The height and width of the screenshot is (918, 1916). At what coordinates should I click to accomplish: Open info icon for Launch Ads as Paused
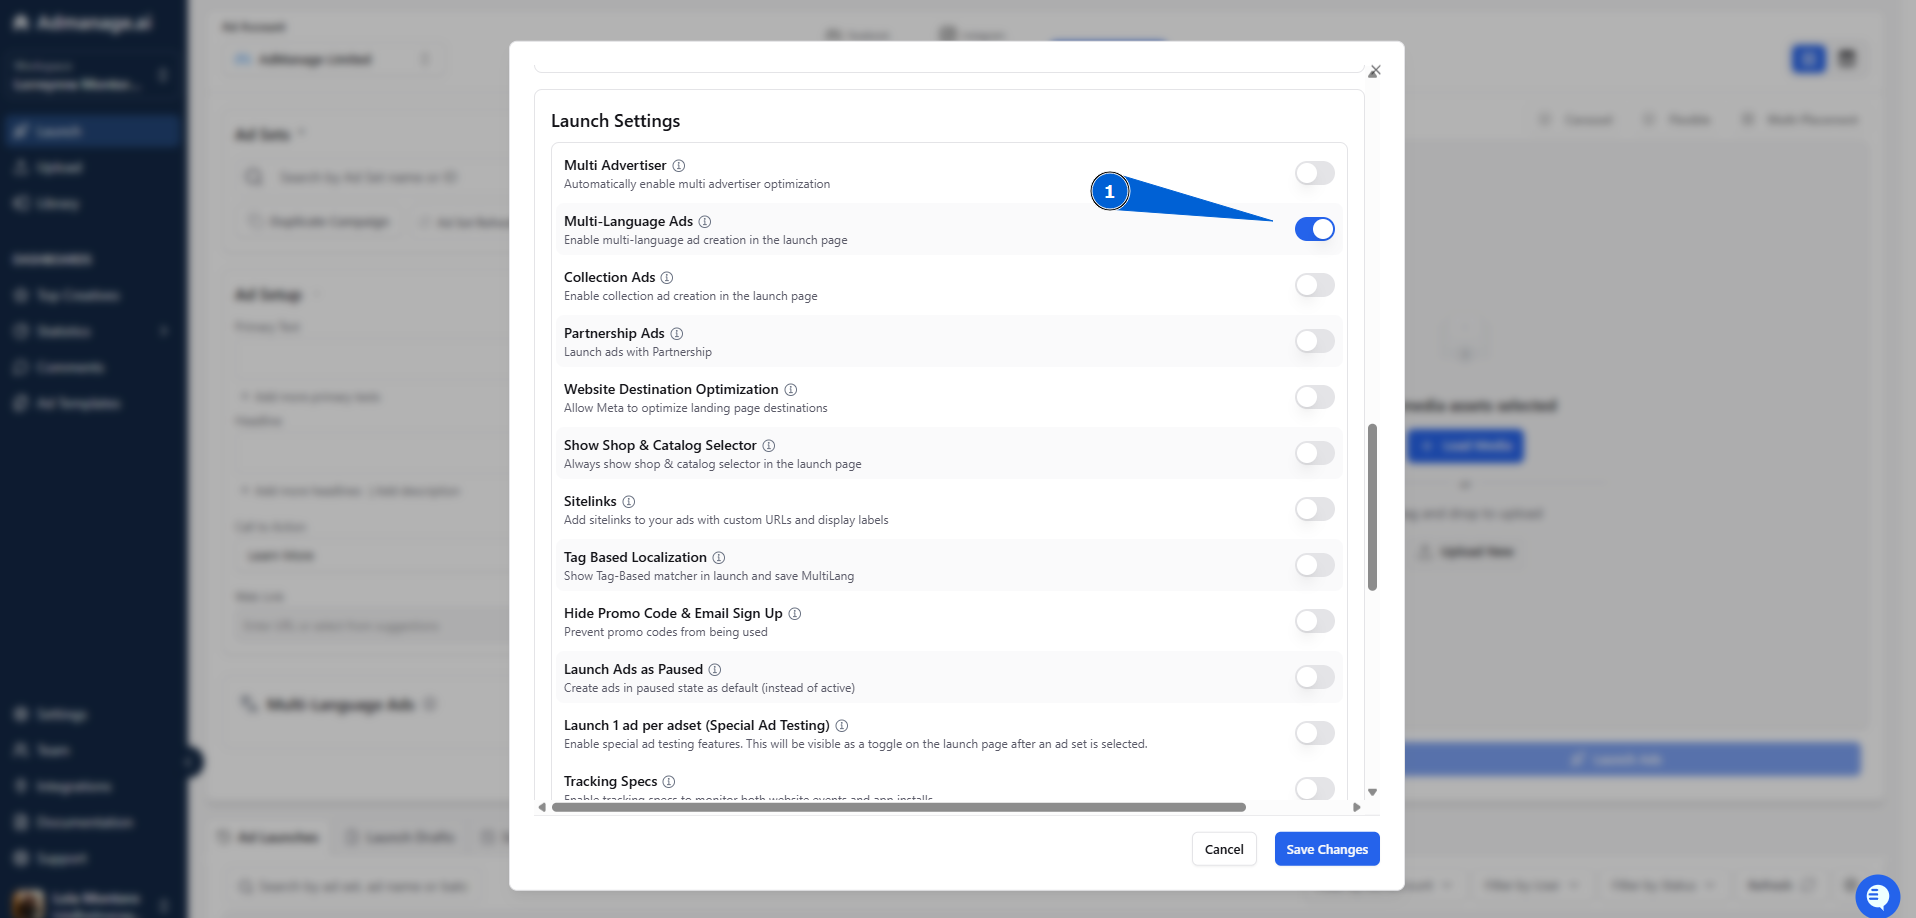(x=715, y=670)
